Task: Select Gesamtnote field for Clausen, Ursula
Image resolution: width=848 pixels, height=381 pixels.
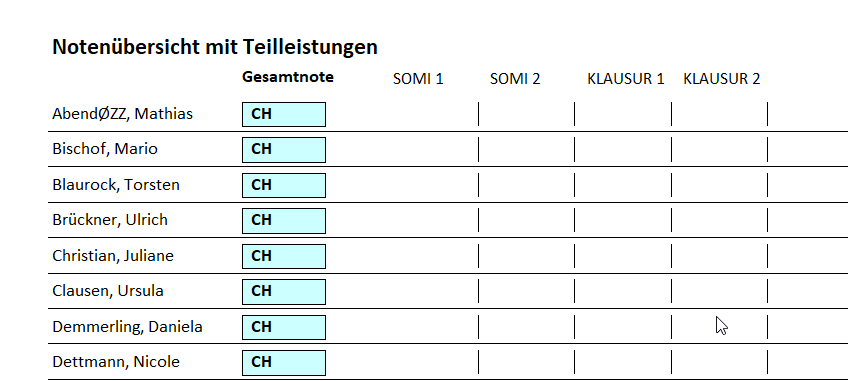Action: pyautogui.click(x=284, y=291)
